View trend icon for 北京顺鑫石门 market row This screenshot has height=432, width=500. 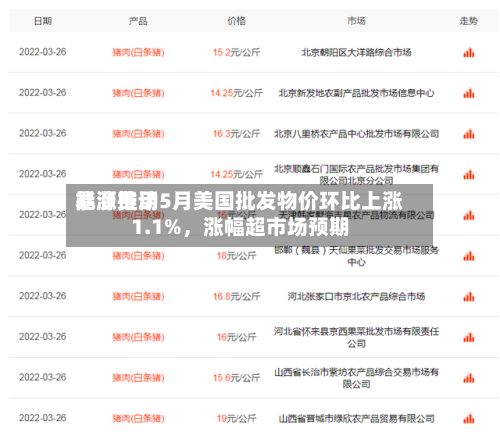[x=468, y=175]
